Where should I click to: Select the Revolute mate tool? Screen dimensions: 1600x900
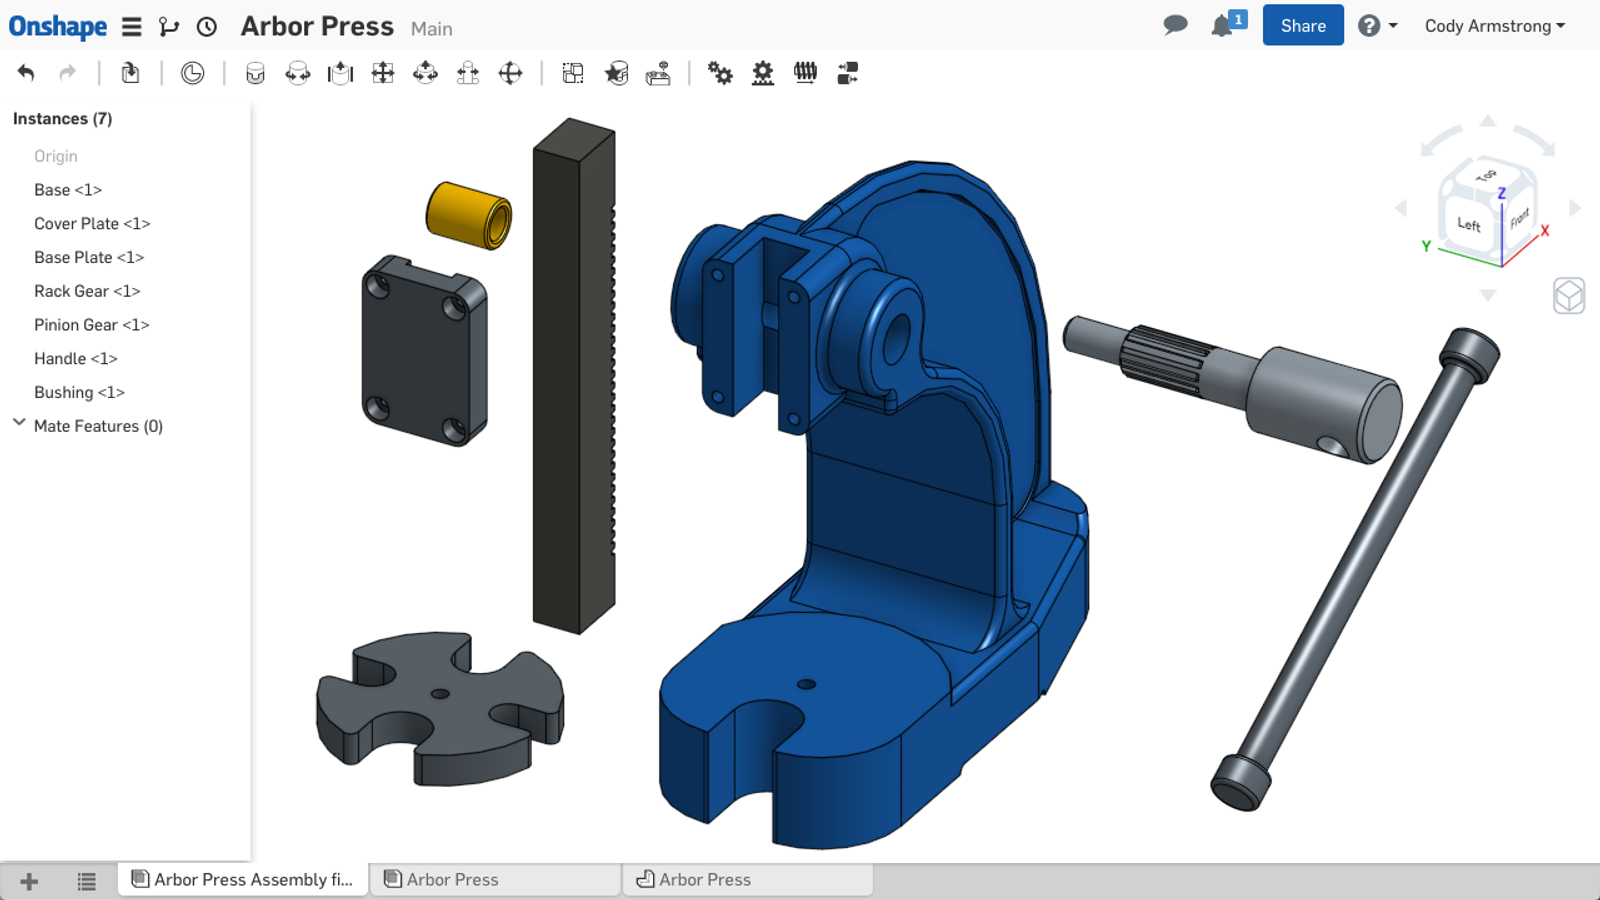298,73
